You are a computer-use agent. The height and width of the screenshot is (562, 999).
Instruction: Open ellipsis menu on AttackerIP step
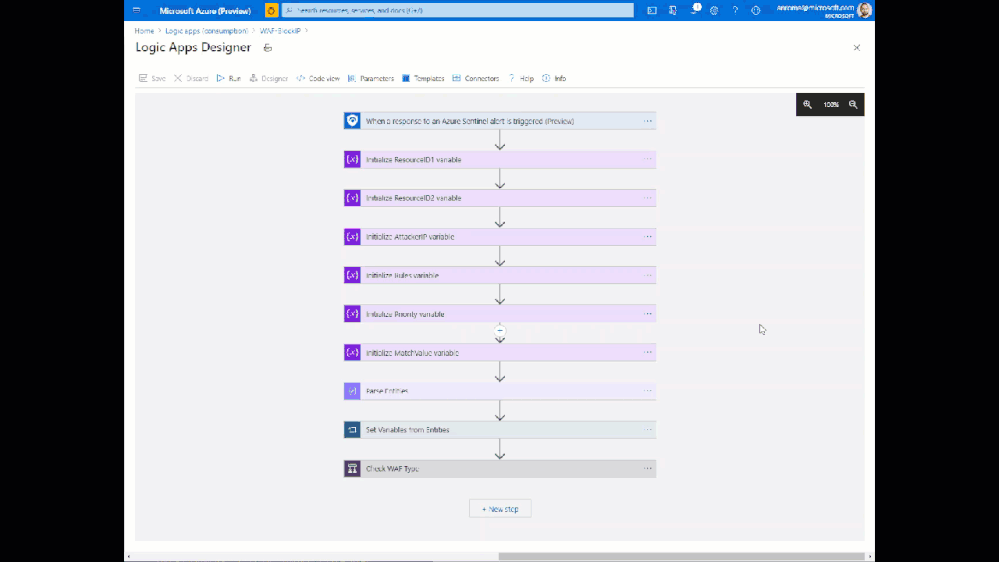click(647, 236)
